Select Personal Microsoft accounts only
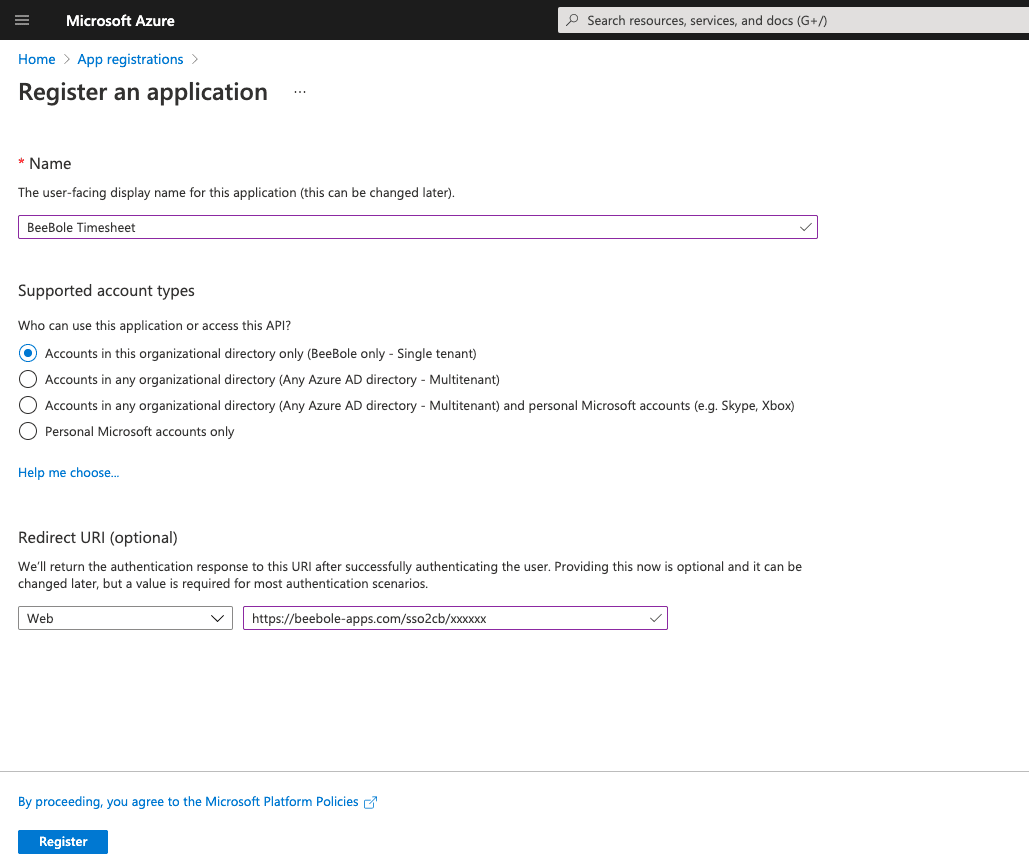 click(27, 431)
